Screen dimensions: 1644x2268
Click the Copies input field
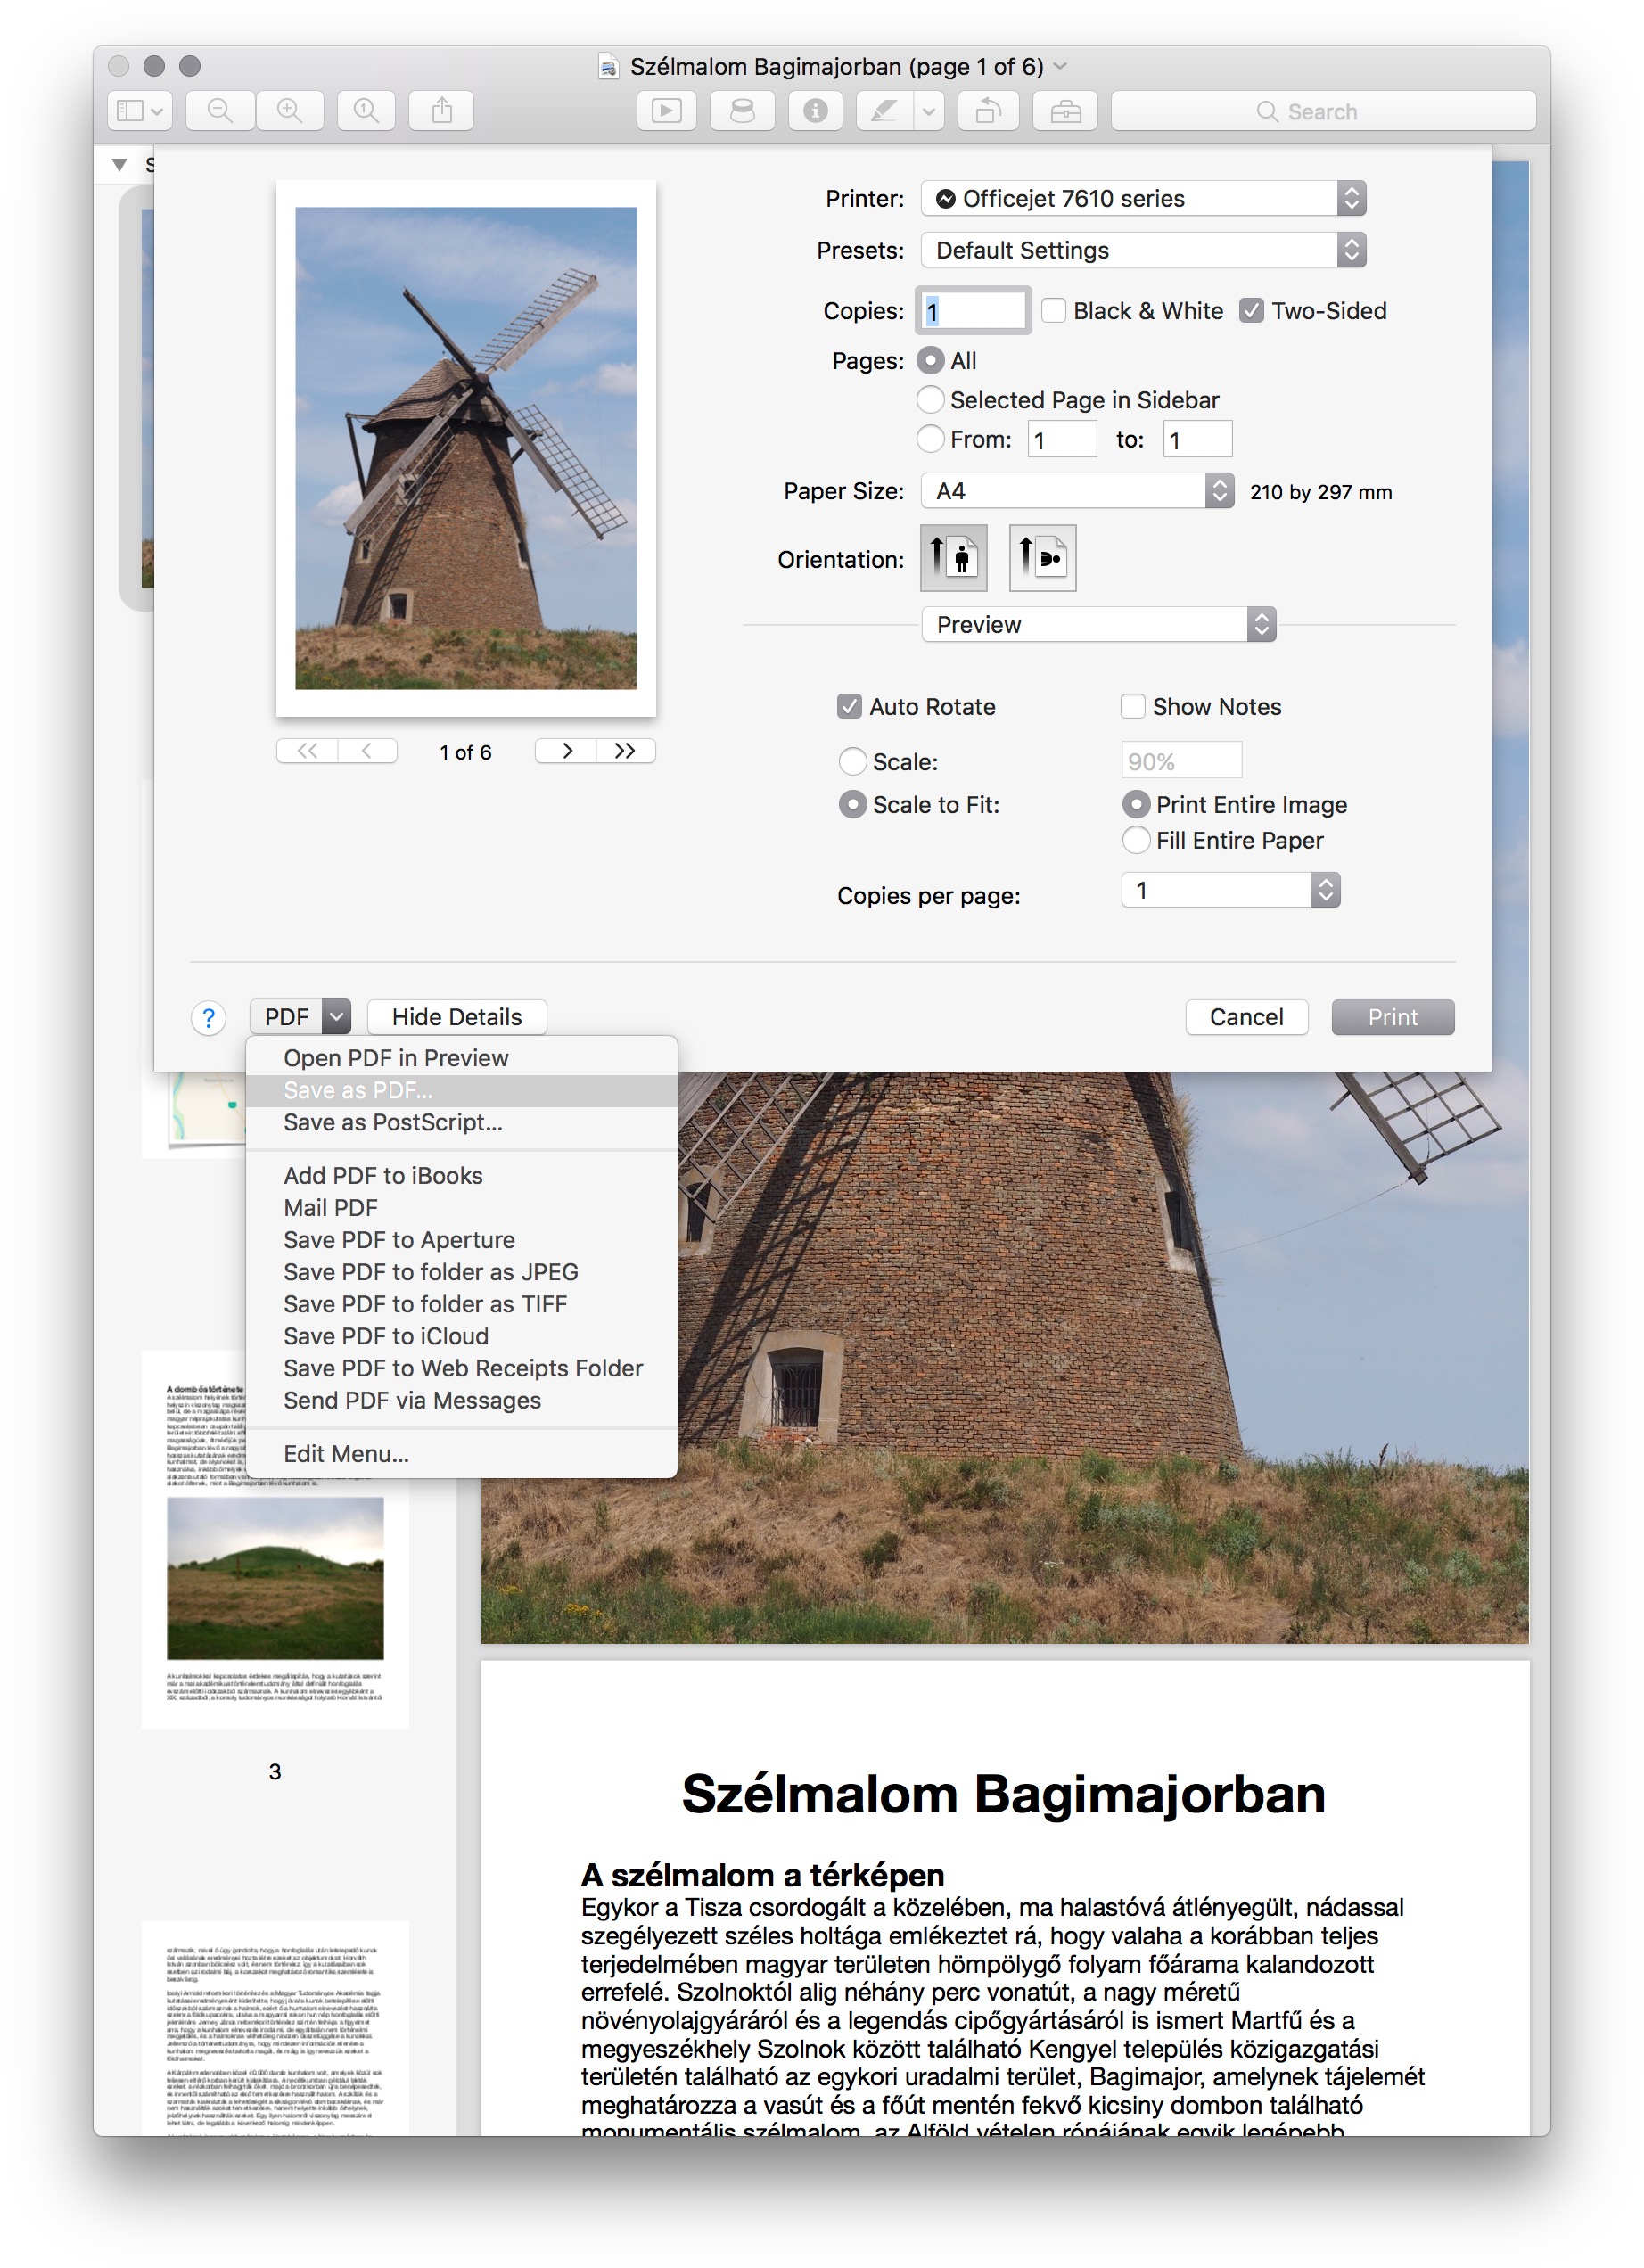click(x=972, y=311)
